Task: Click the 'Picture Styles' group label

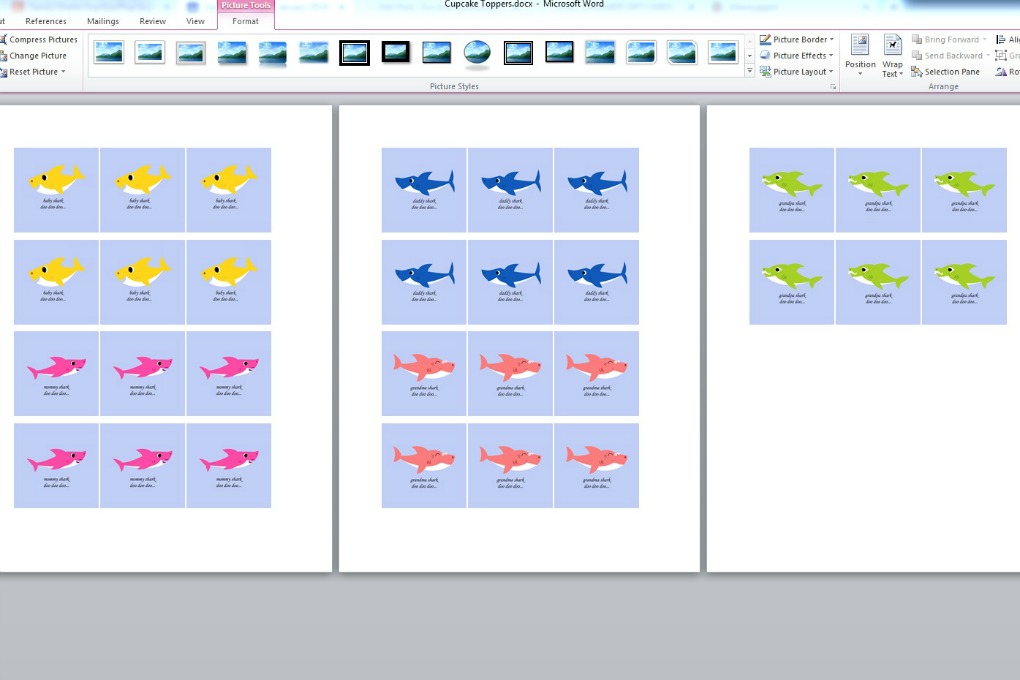Action: pos(454,86)
